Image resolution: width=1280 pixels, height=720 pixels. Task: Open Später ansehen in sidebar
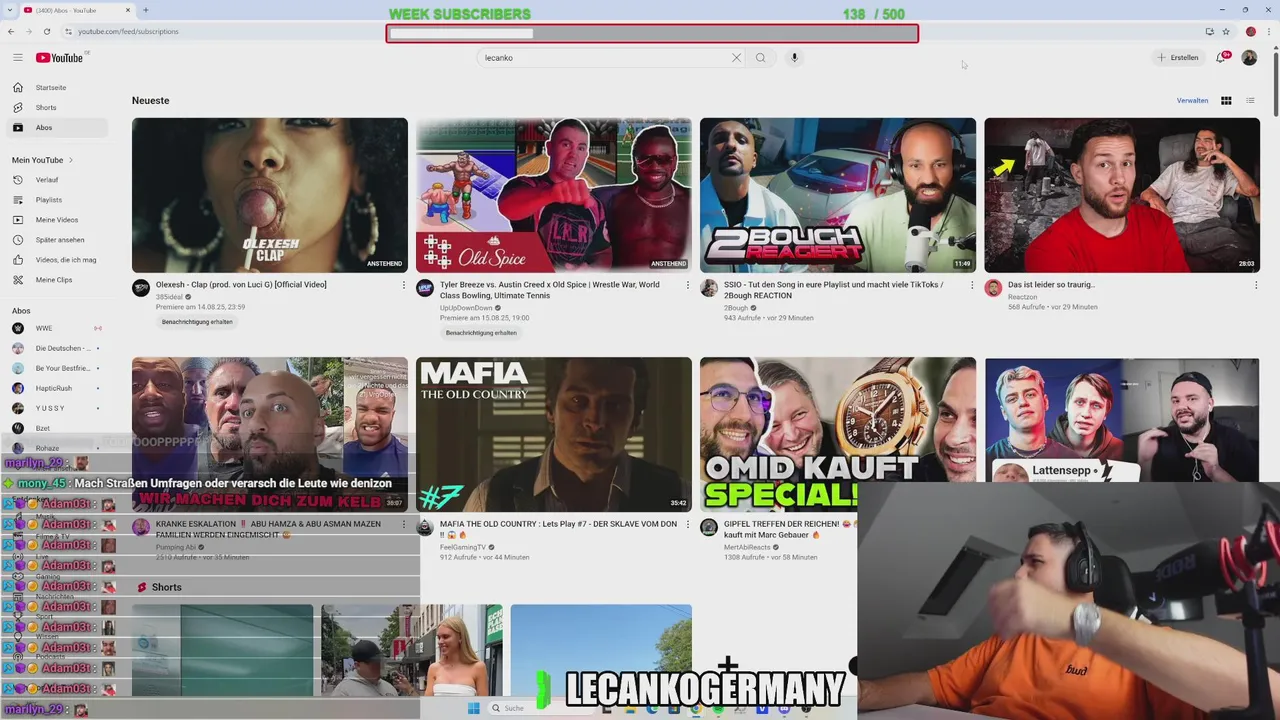pyautogui.click(x=57, y=240)
